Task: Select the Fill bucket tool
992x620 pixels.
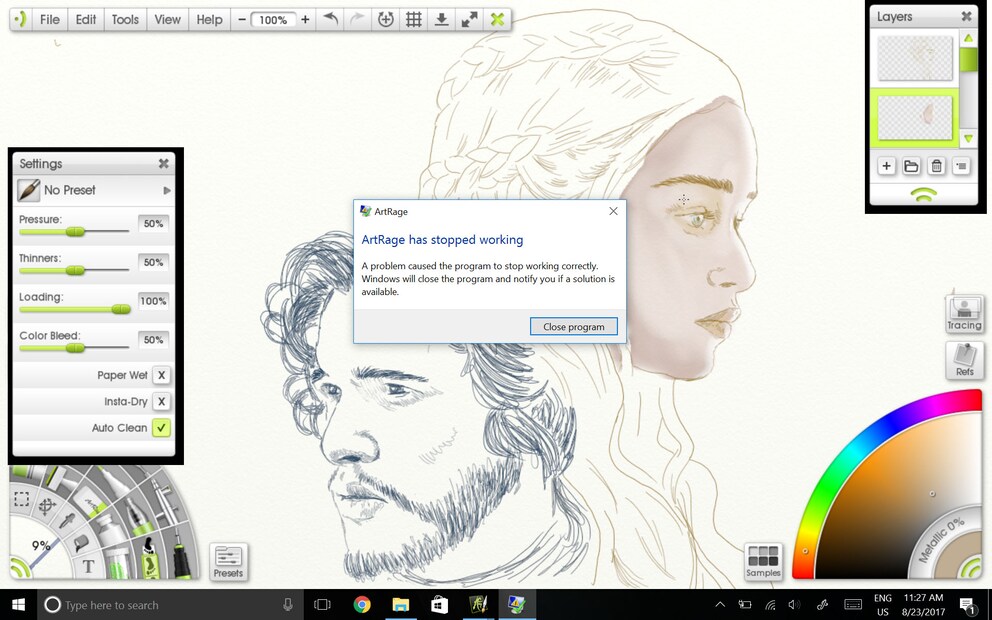Action: pos(82,542)
